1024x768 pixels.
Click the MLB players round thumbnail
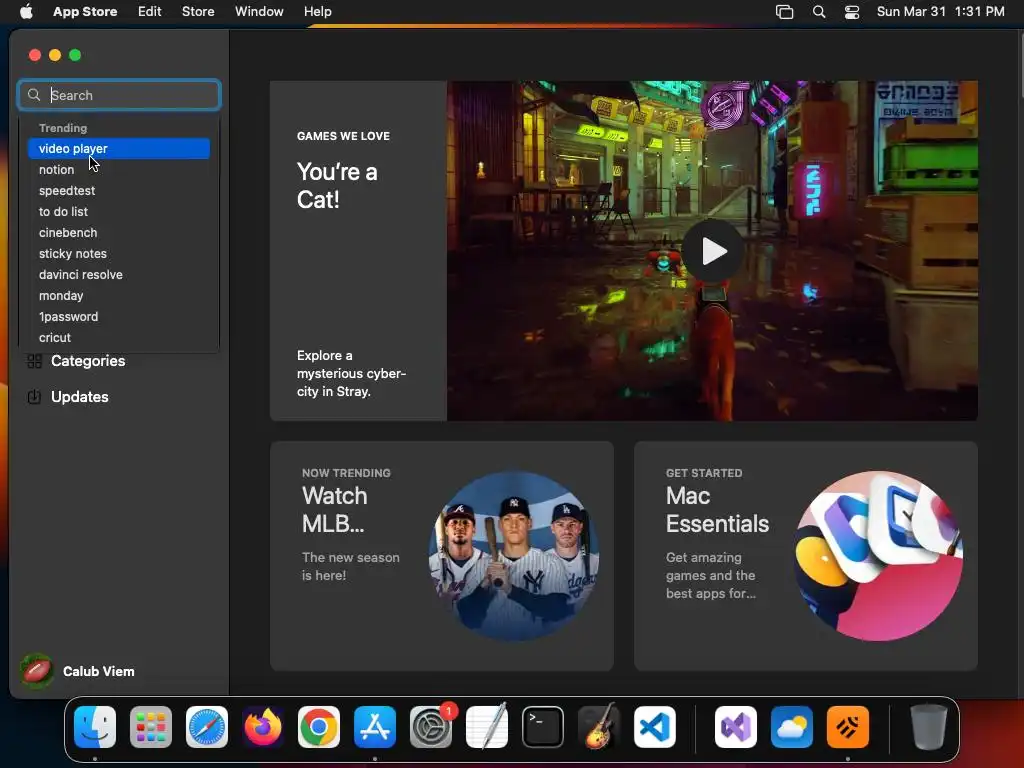(x=514, y=556)
